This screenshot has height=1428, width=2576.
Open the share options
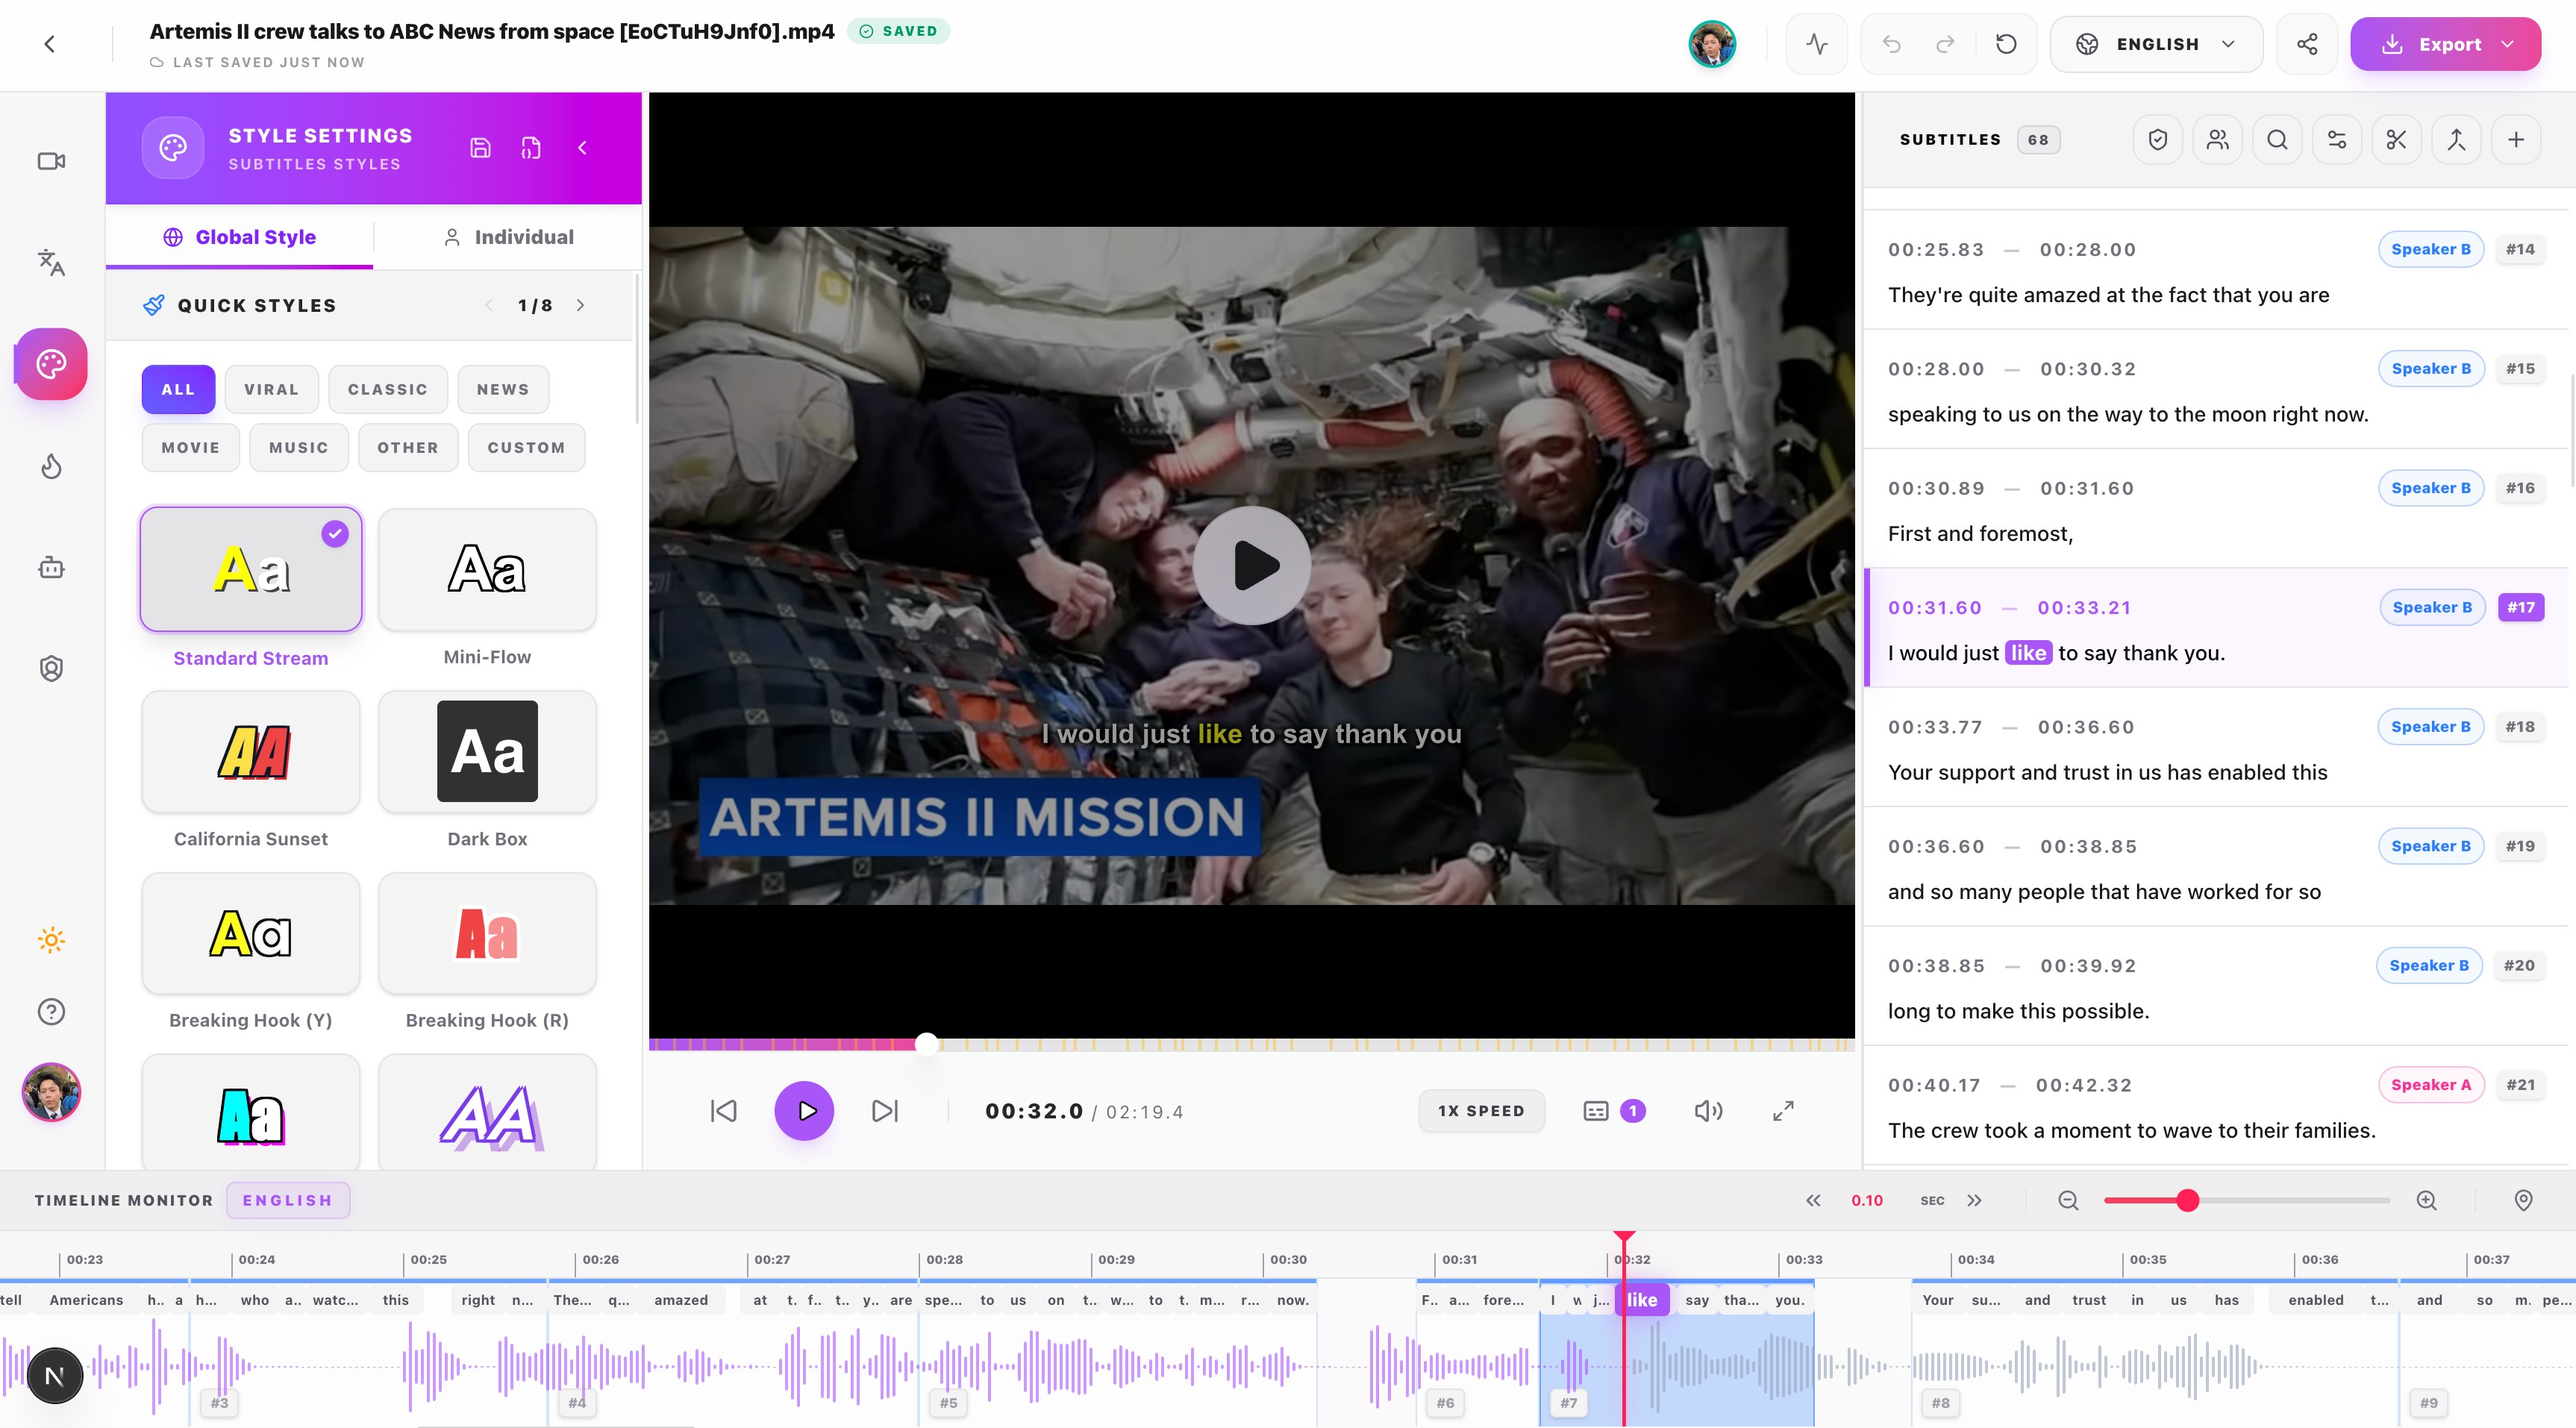(x=2307, y=44)
